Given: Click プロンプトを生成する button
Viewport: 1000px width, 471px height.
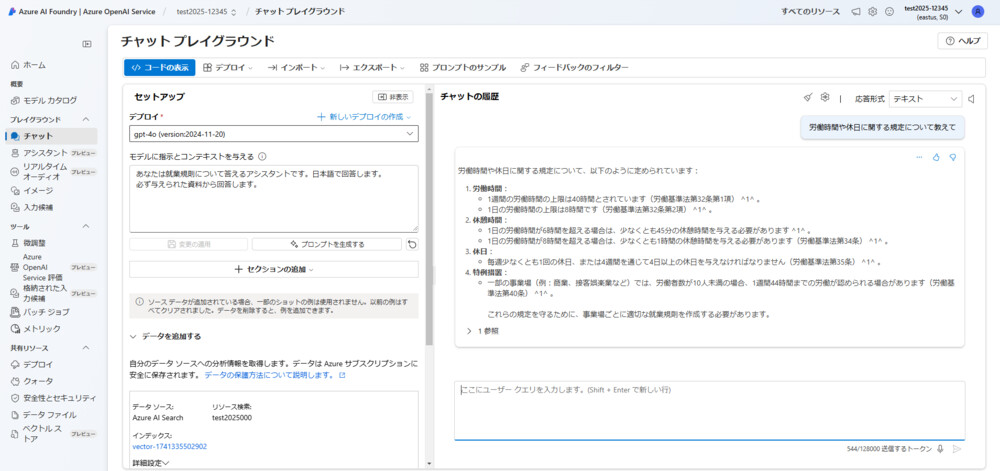Looking at the screenshot, I should coord(327,244).
